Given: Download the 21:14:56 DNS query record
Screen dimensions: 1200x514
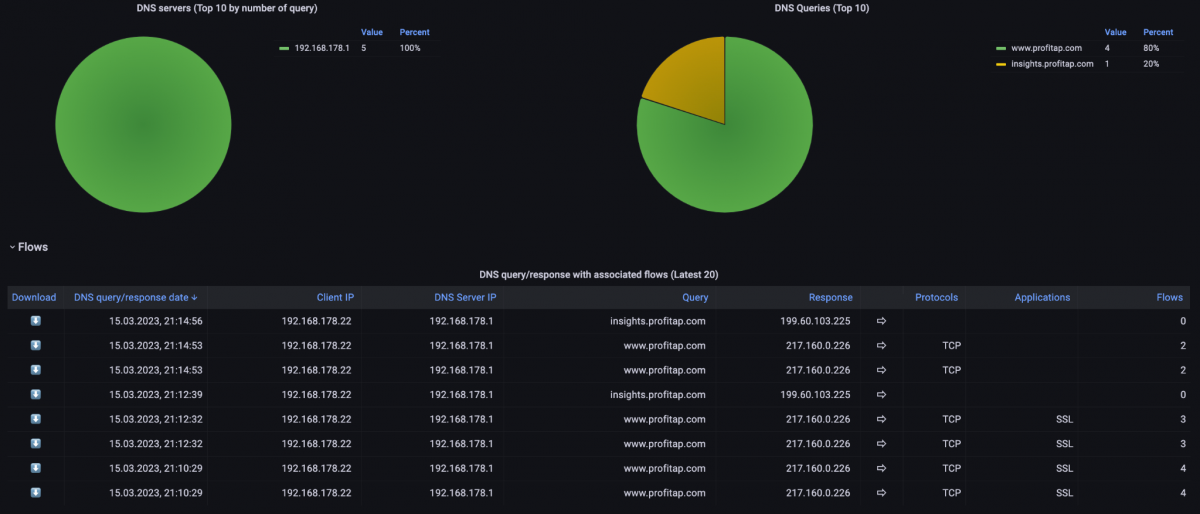Looking at the screenshot, I should pyautogui.click(x=35, y=321).
